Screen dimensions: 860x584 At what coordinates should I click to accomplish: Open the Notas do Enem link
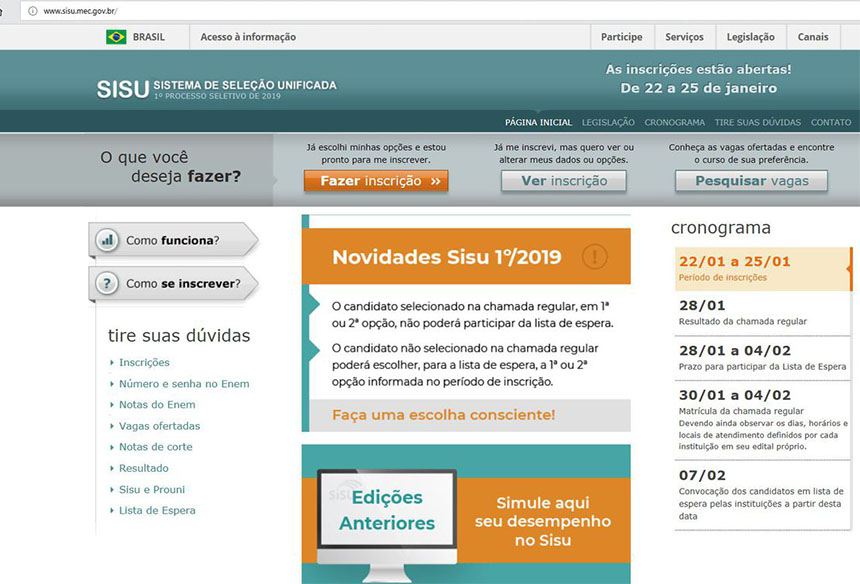(157, 405)
